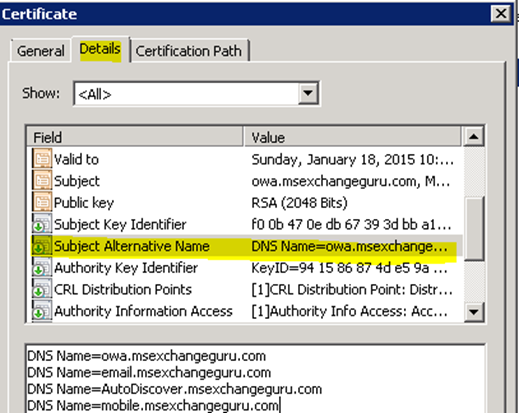Click the field list scroll down arrow

474,312
